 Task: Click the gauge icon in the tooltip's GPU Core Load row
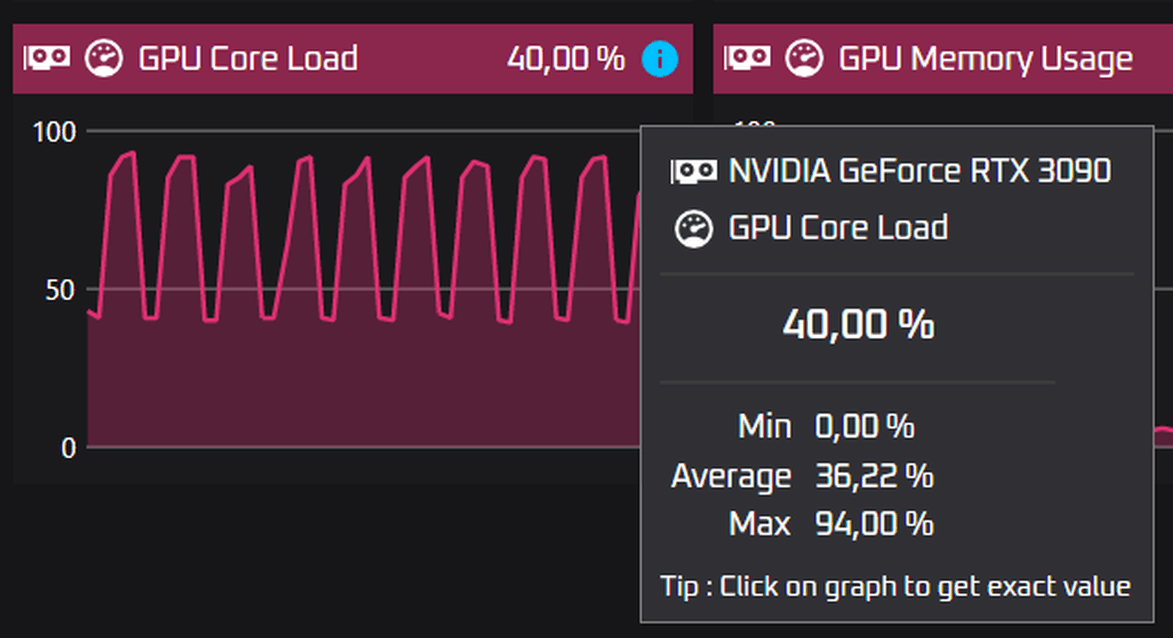(694, 229)
